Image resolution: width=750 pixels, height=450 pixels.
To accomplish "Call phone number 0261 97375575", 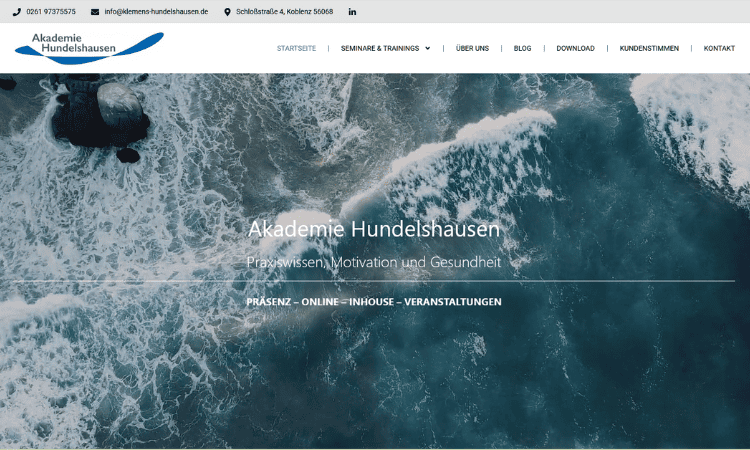I will (x=51, y=12).
